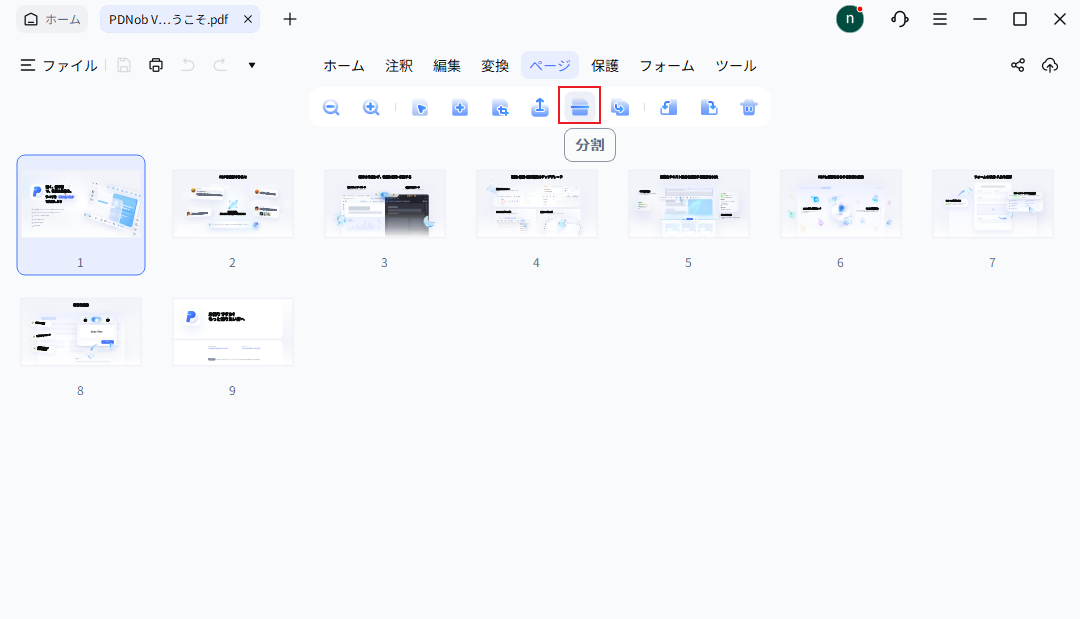The width and height of the screenshot is (1080, 619).
Task: Open the headset support icon
Action: click(899, 19)
